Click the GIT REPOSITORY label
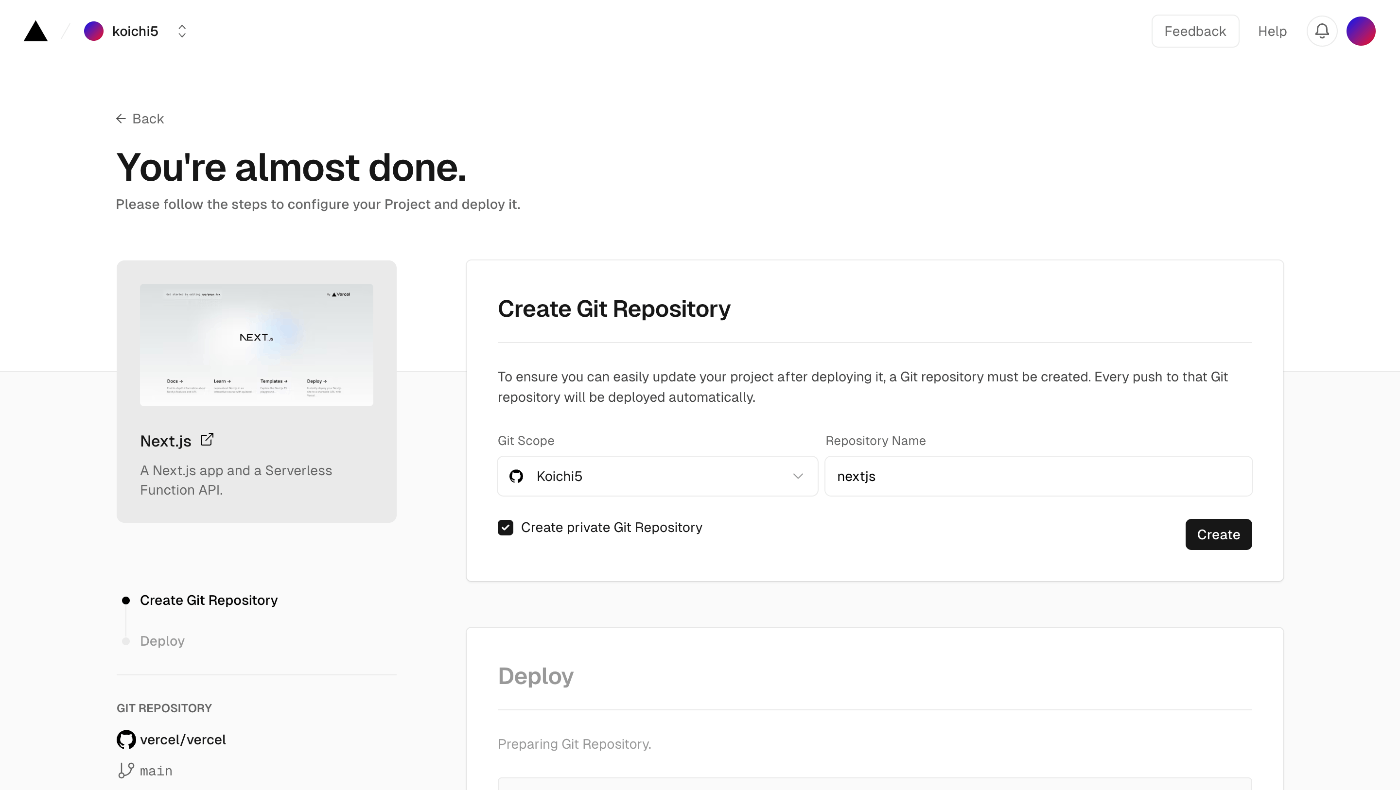This screenshot has width=1400, height=790. click(164, 708)
